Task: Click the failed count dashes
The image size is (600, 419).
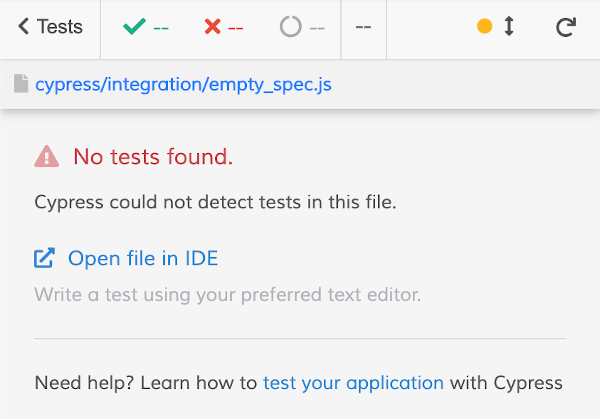Action: (x=236, y=27)
